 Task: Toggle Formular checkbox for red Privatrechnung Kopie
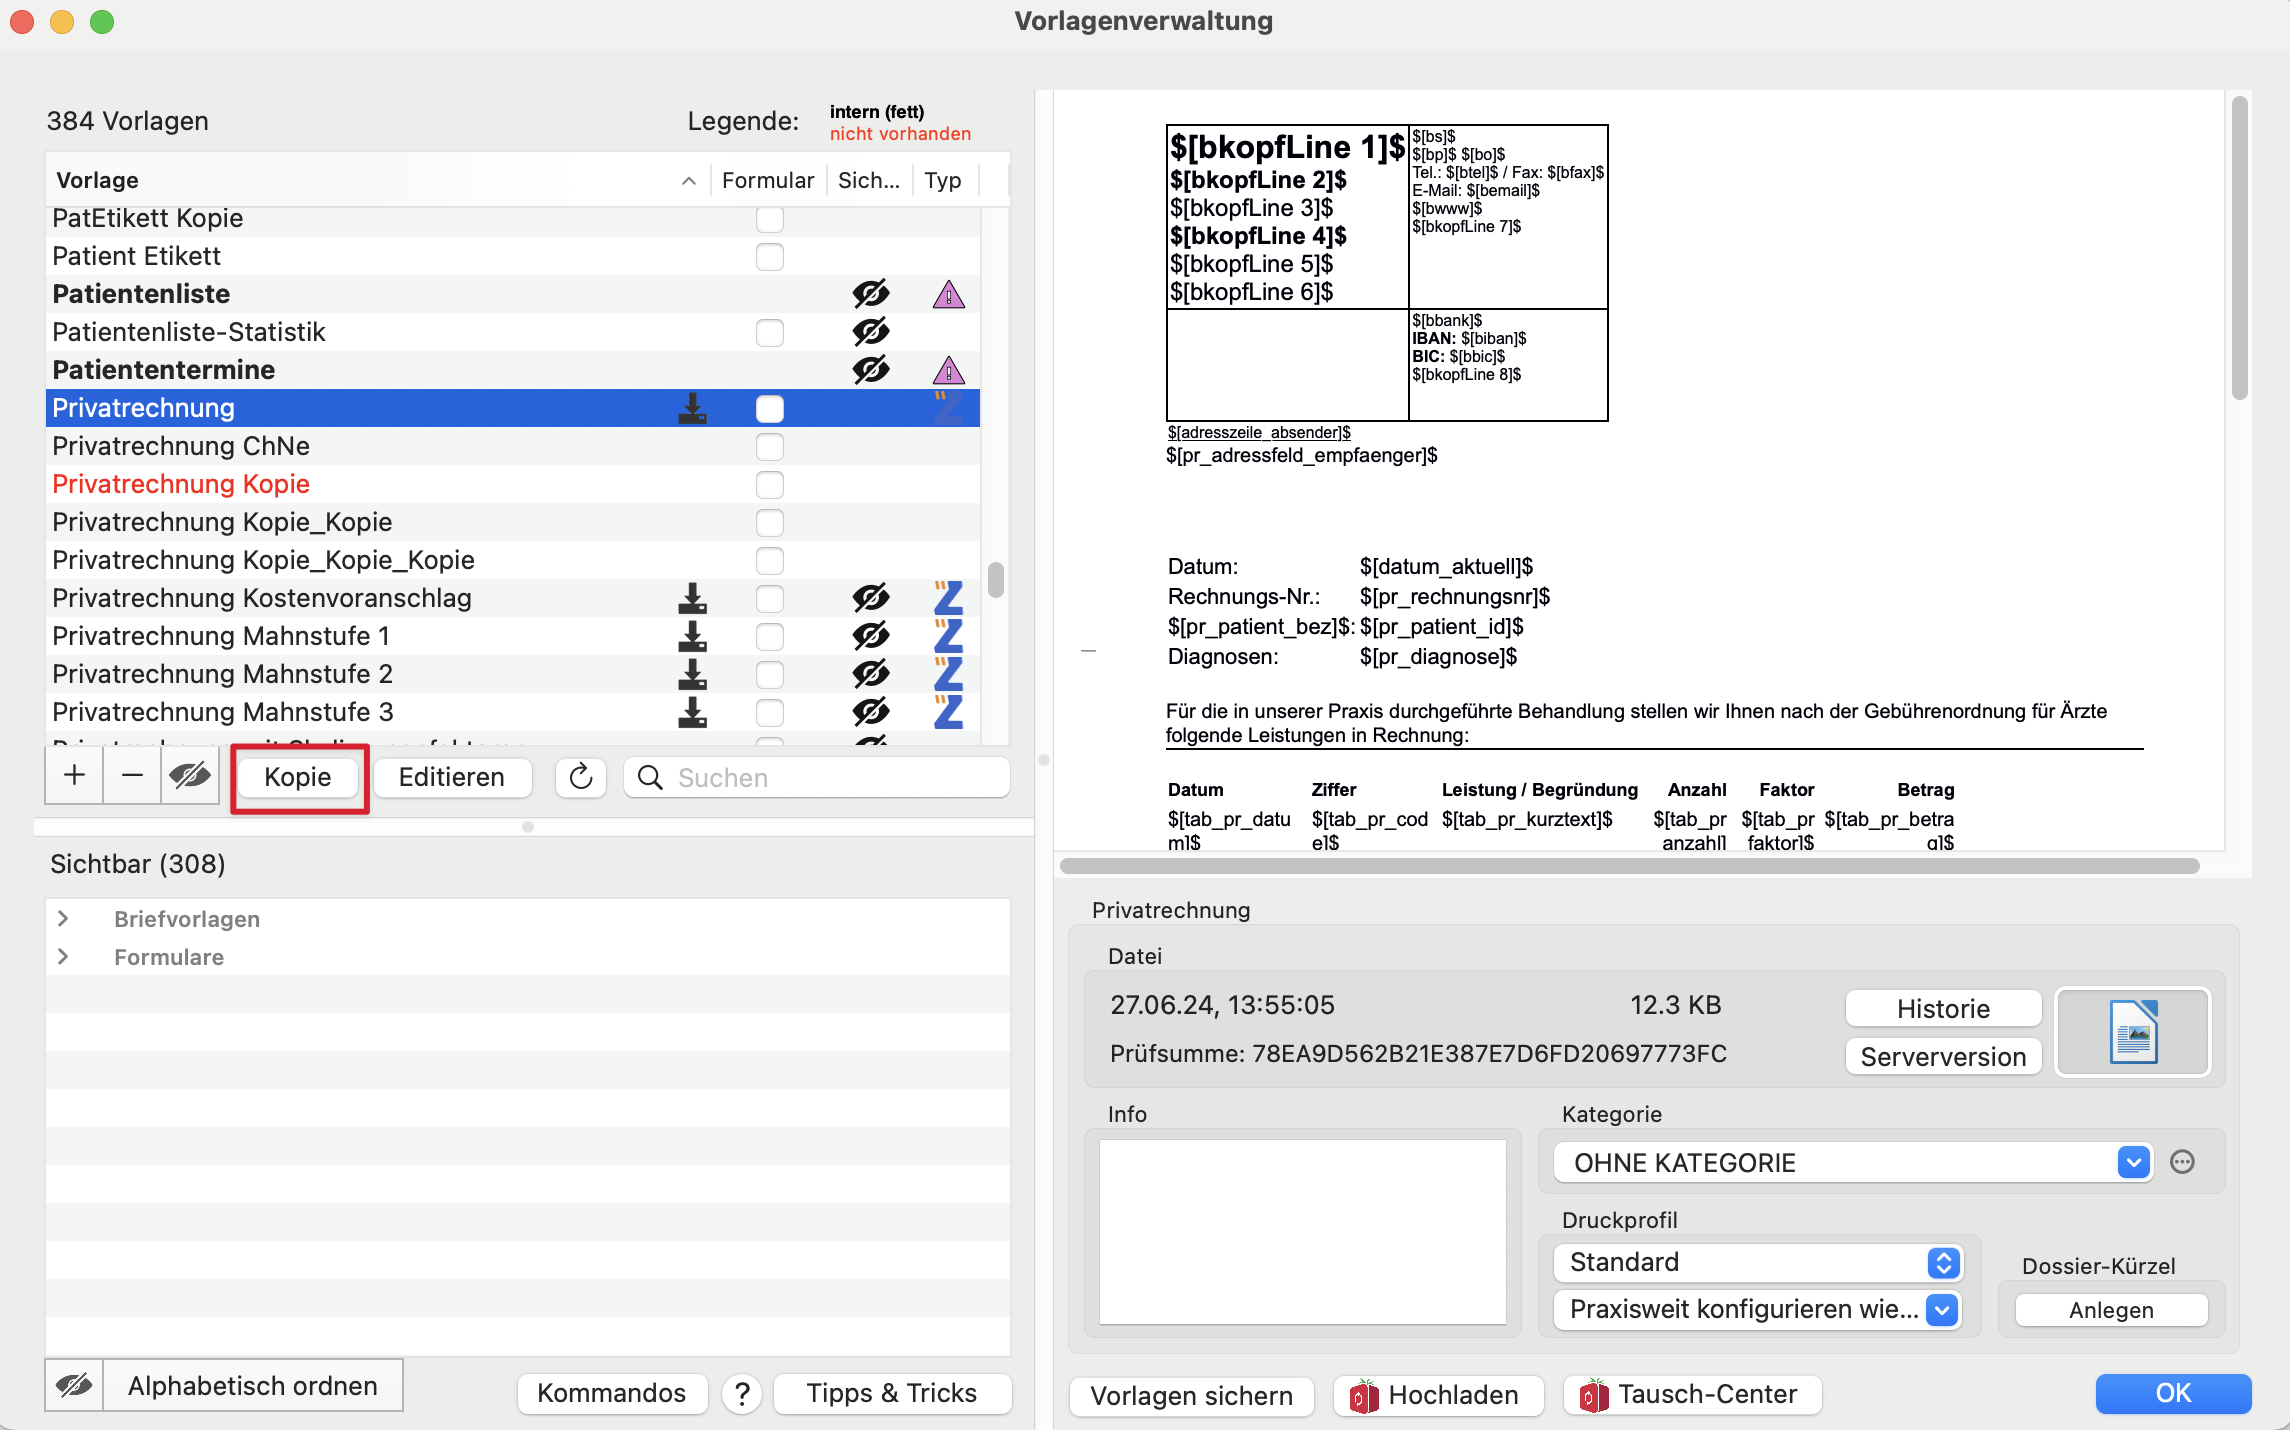pyautogui.click(x=769, y=484)
